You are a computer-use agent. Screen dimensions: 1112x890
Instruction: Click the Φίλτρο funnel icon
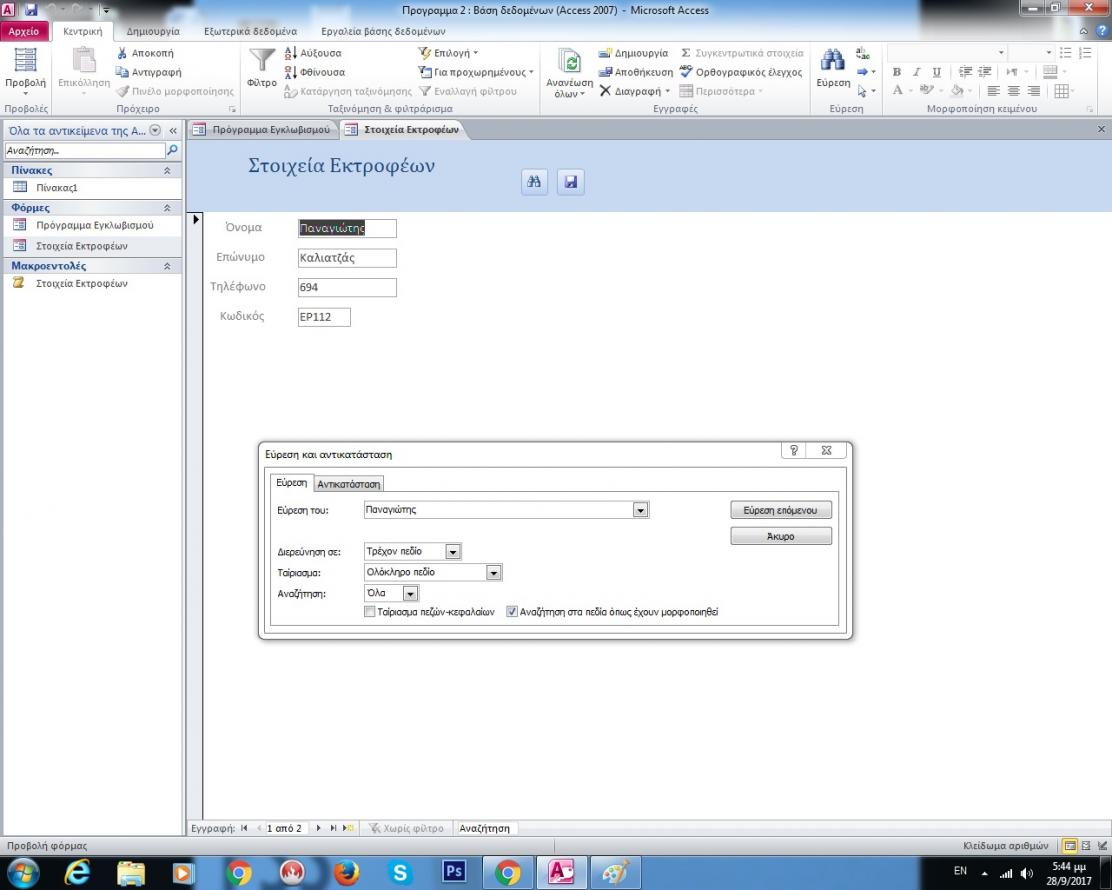click(x=262, y=61)
